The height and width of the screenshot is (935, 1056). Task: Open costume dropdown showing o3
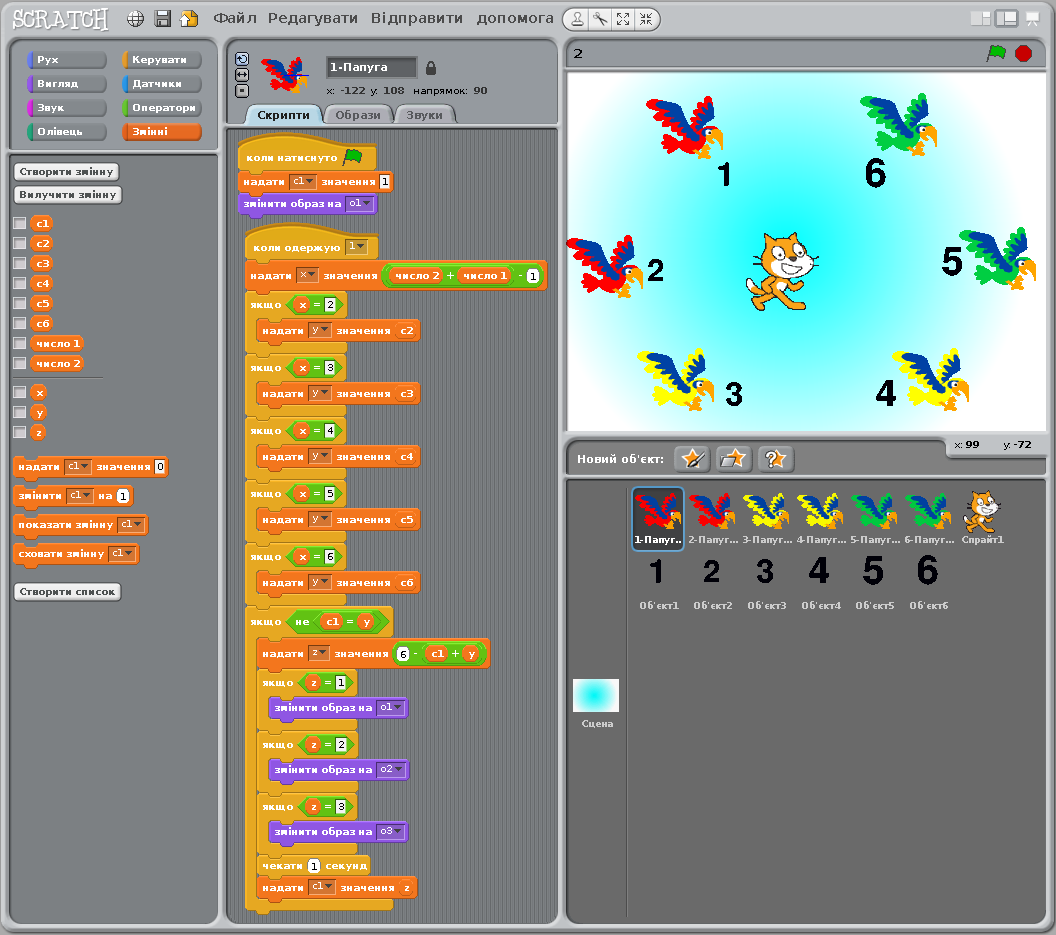pyautogui.click(x=391, y=831)
